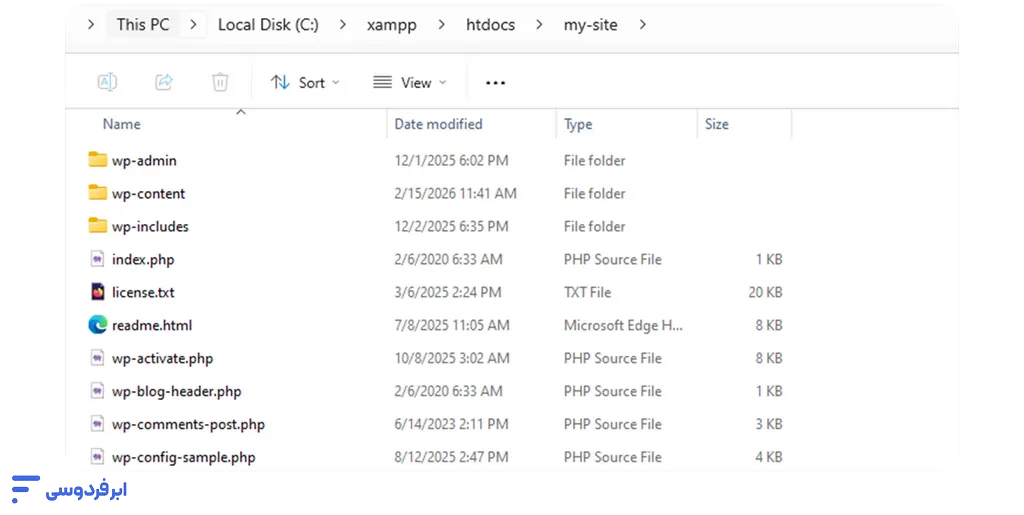The image size is (1024, 515).
Task: Expand chevron after Local Disk (C:)
Action: point(343,25)
